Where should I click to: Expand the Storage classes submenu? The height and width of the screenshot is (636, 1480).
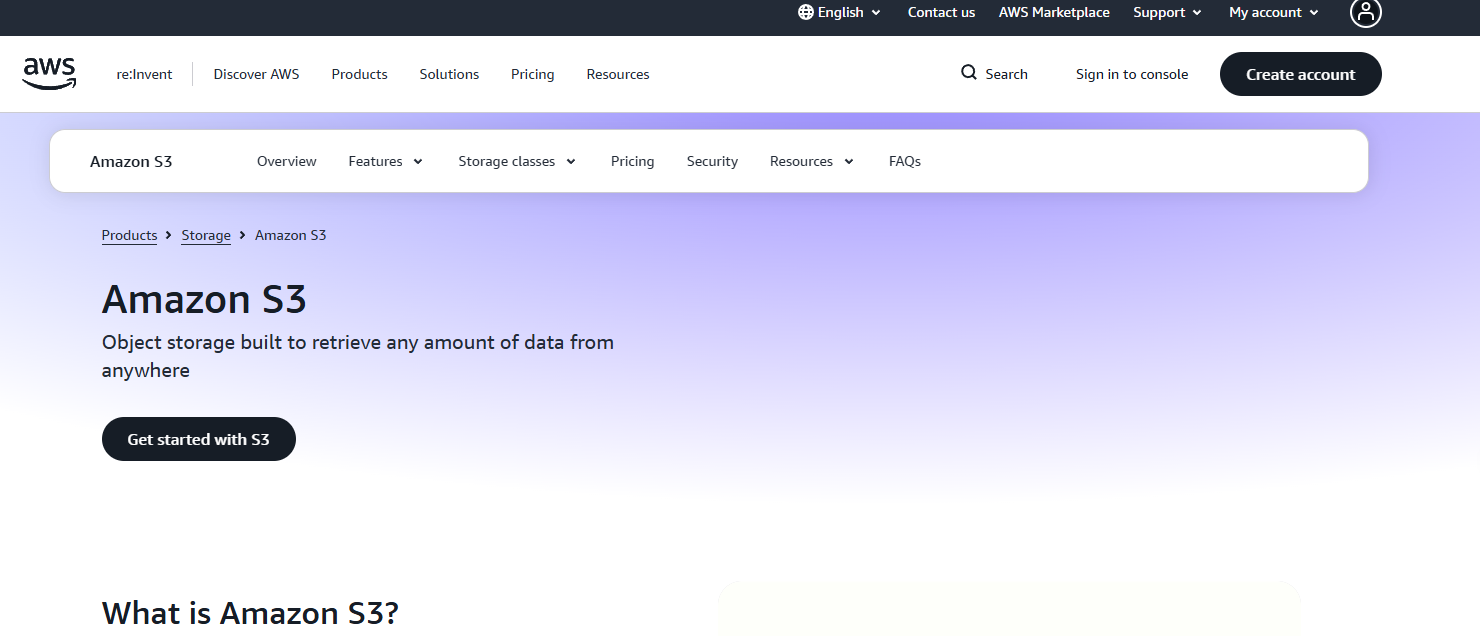pyautogui.click(x=517, y=161)
